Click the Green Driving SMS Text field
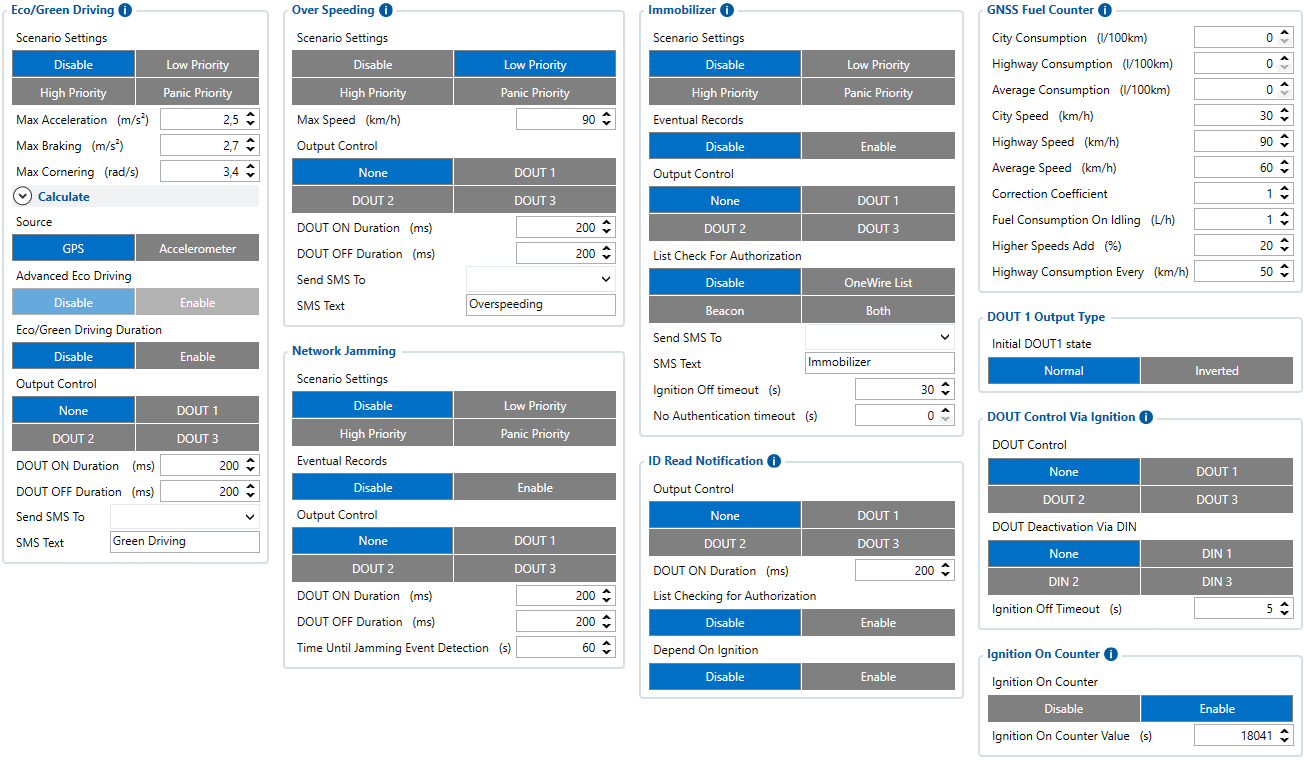 (x=184, y=542)
